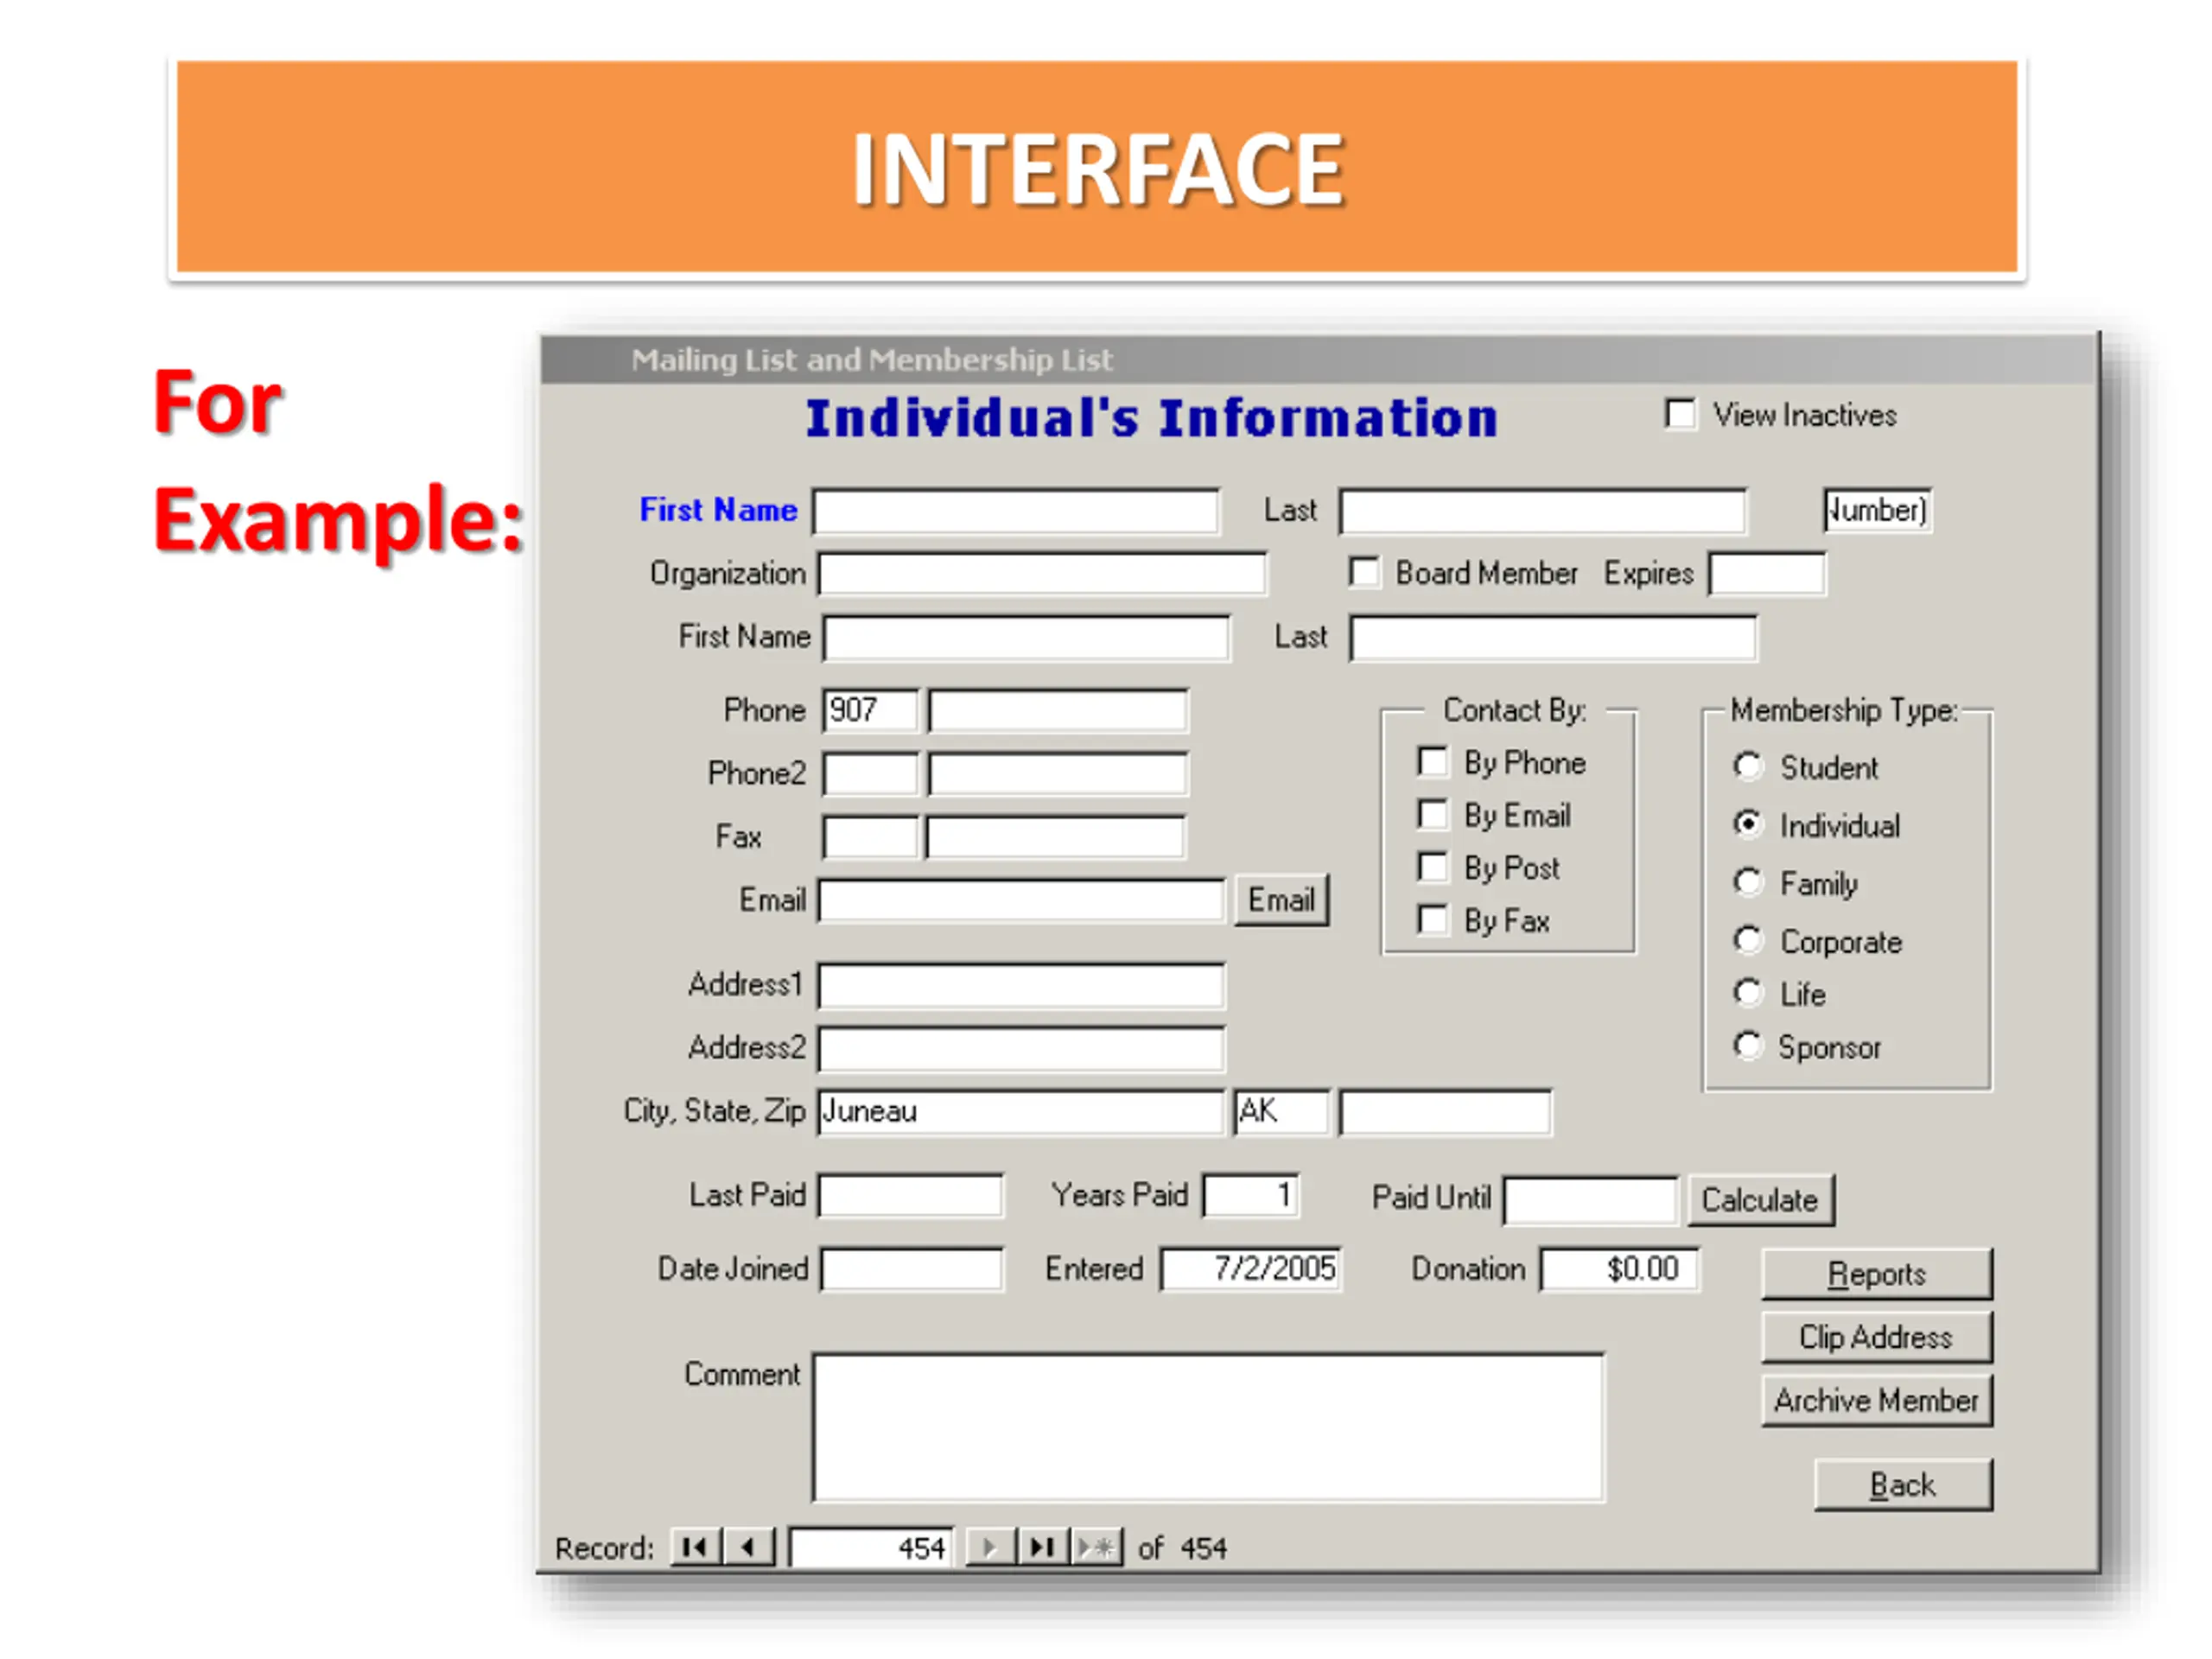
Task: Go to next record arrow
Action: (990, 1547)
